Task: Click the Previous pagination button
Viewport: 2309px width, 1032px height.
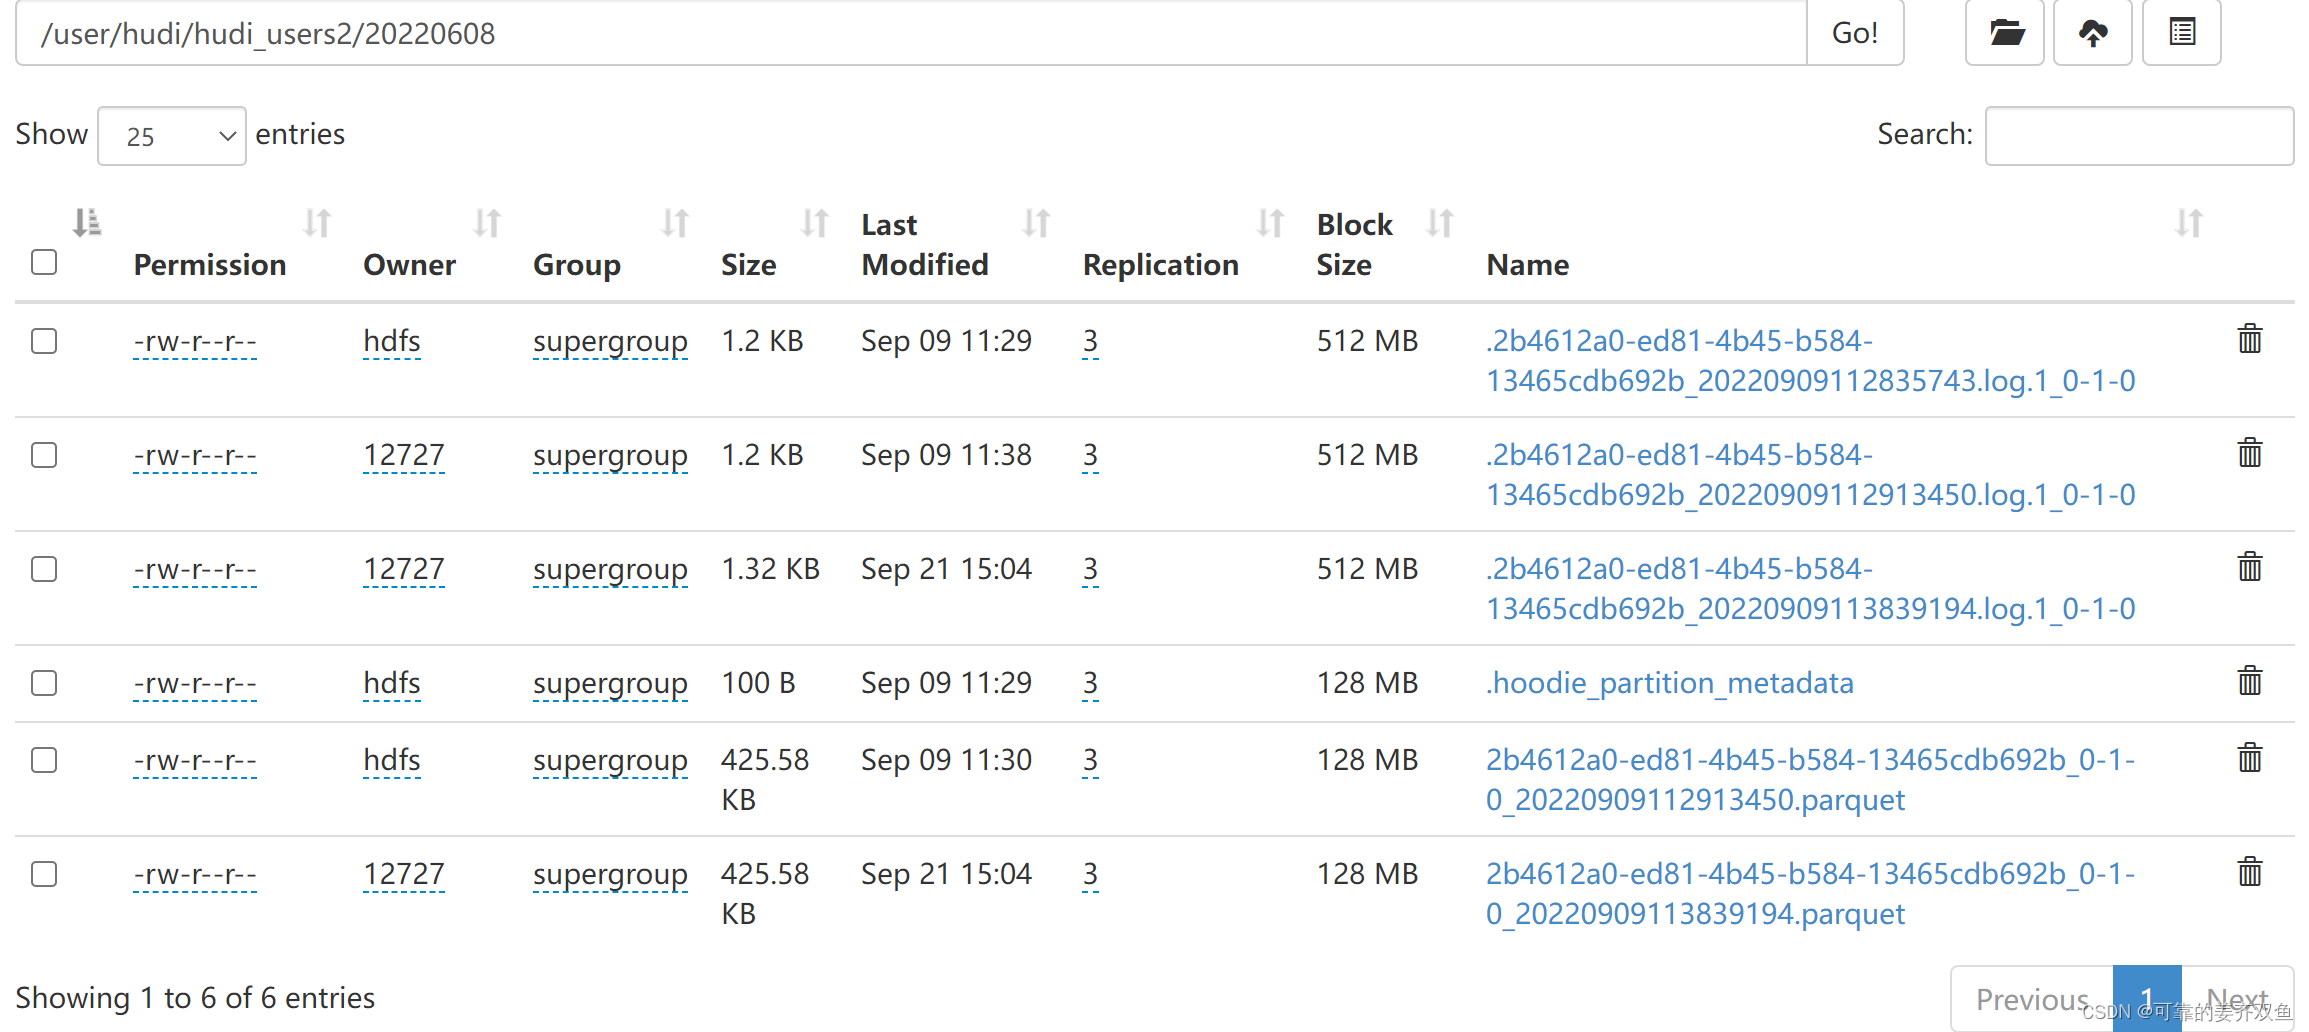Action: [x=2032, y=998]
